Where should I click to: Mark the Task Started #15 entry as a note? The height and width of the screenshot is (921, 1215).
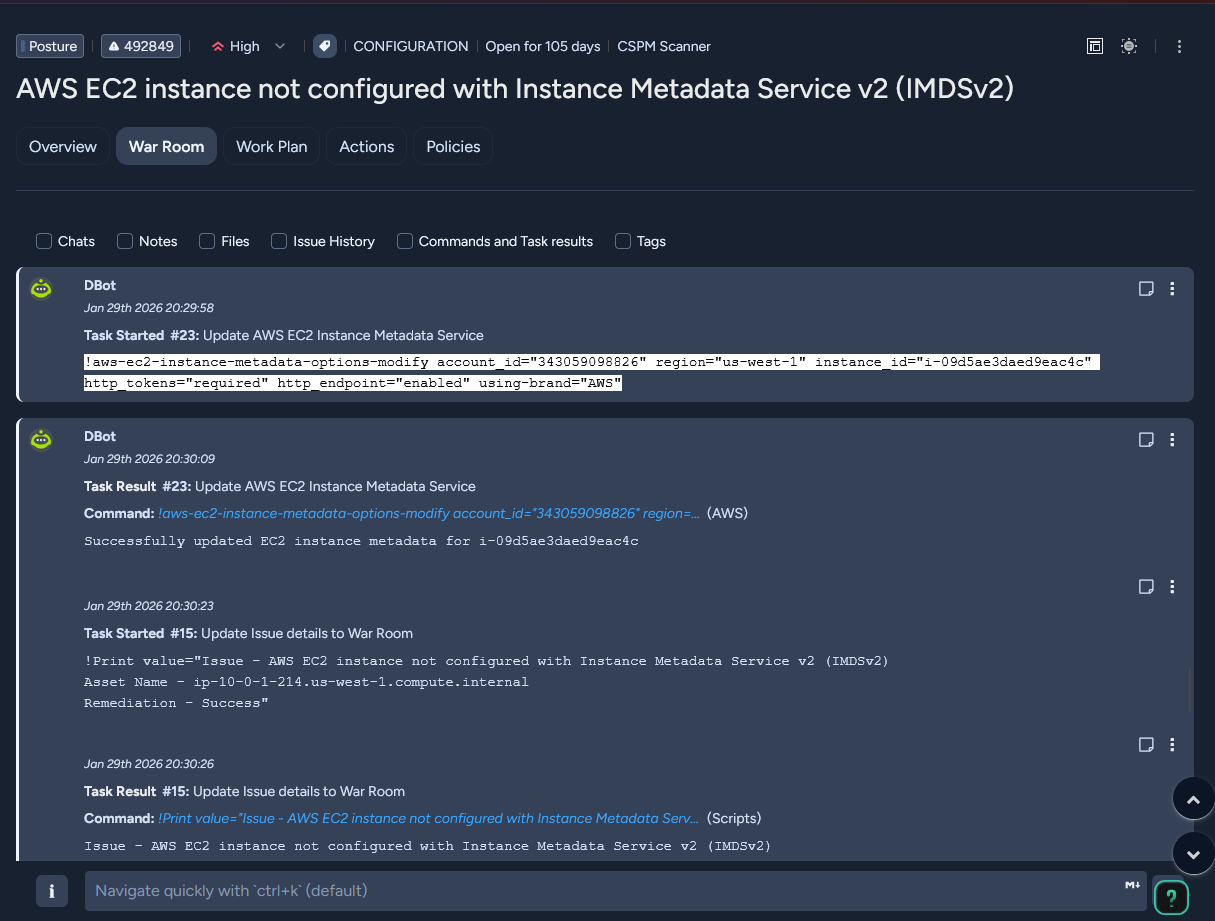click(1146, 587)
